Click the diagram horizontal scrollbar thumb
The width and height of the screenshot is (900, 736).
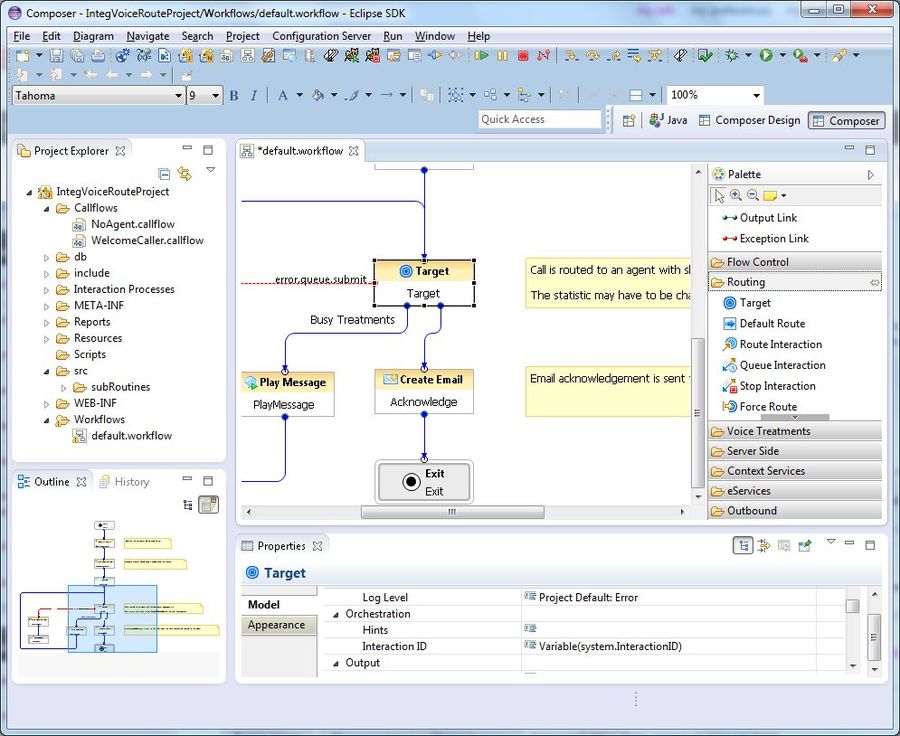click(452, 512)
